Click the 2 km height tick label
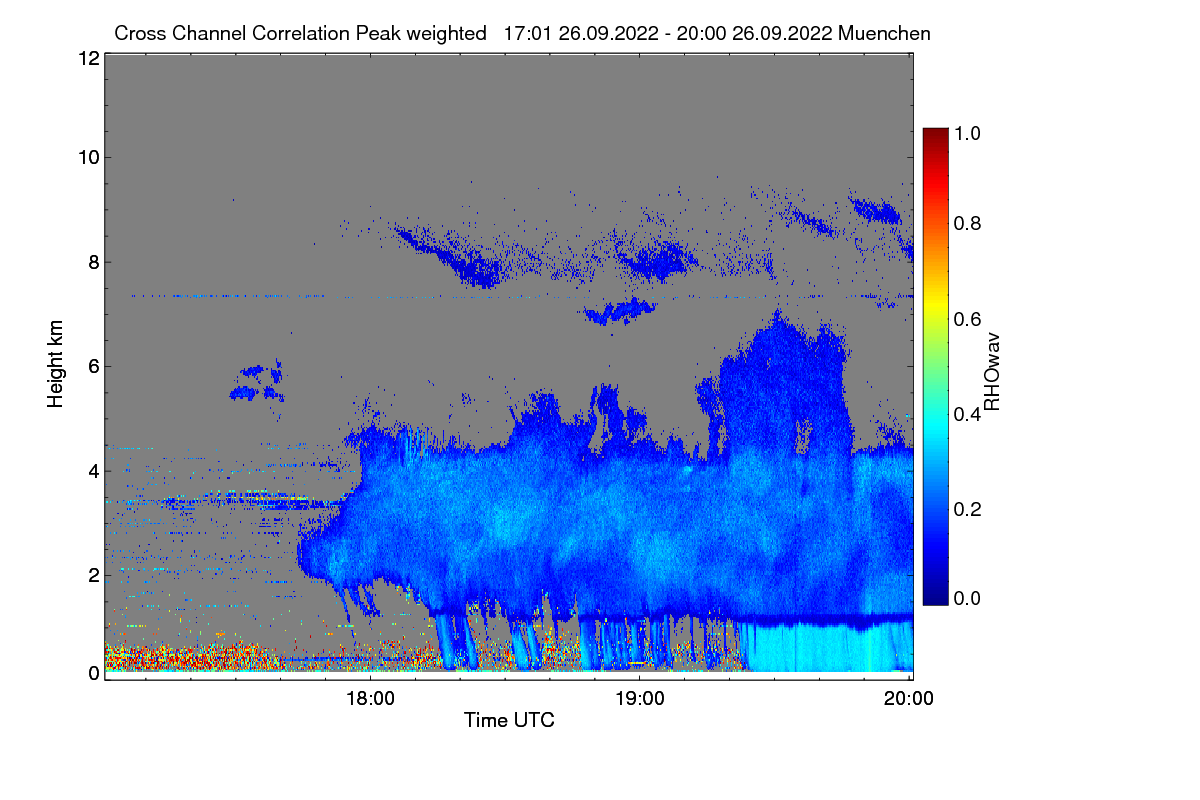 pyautogui.click(x=92, y=575)
